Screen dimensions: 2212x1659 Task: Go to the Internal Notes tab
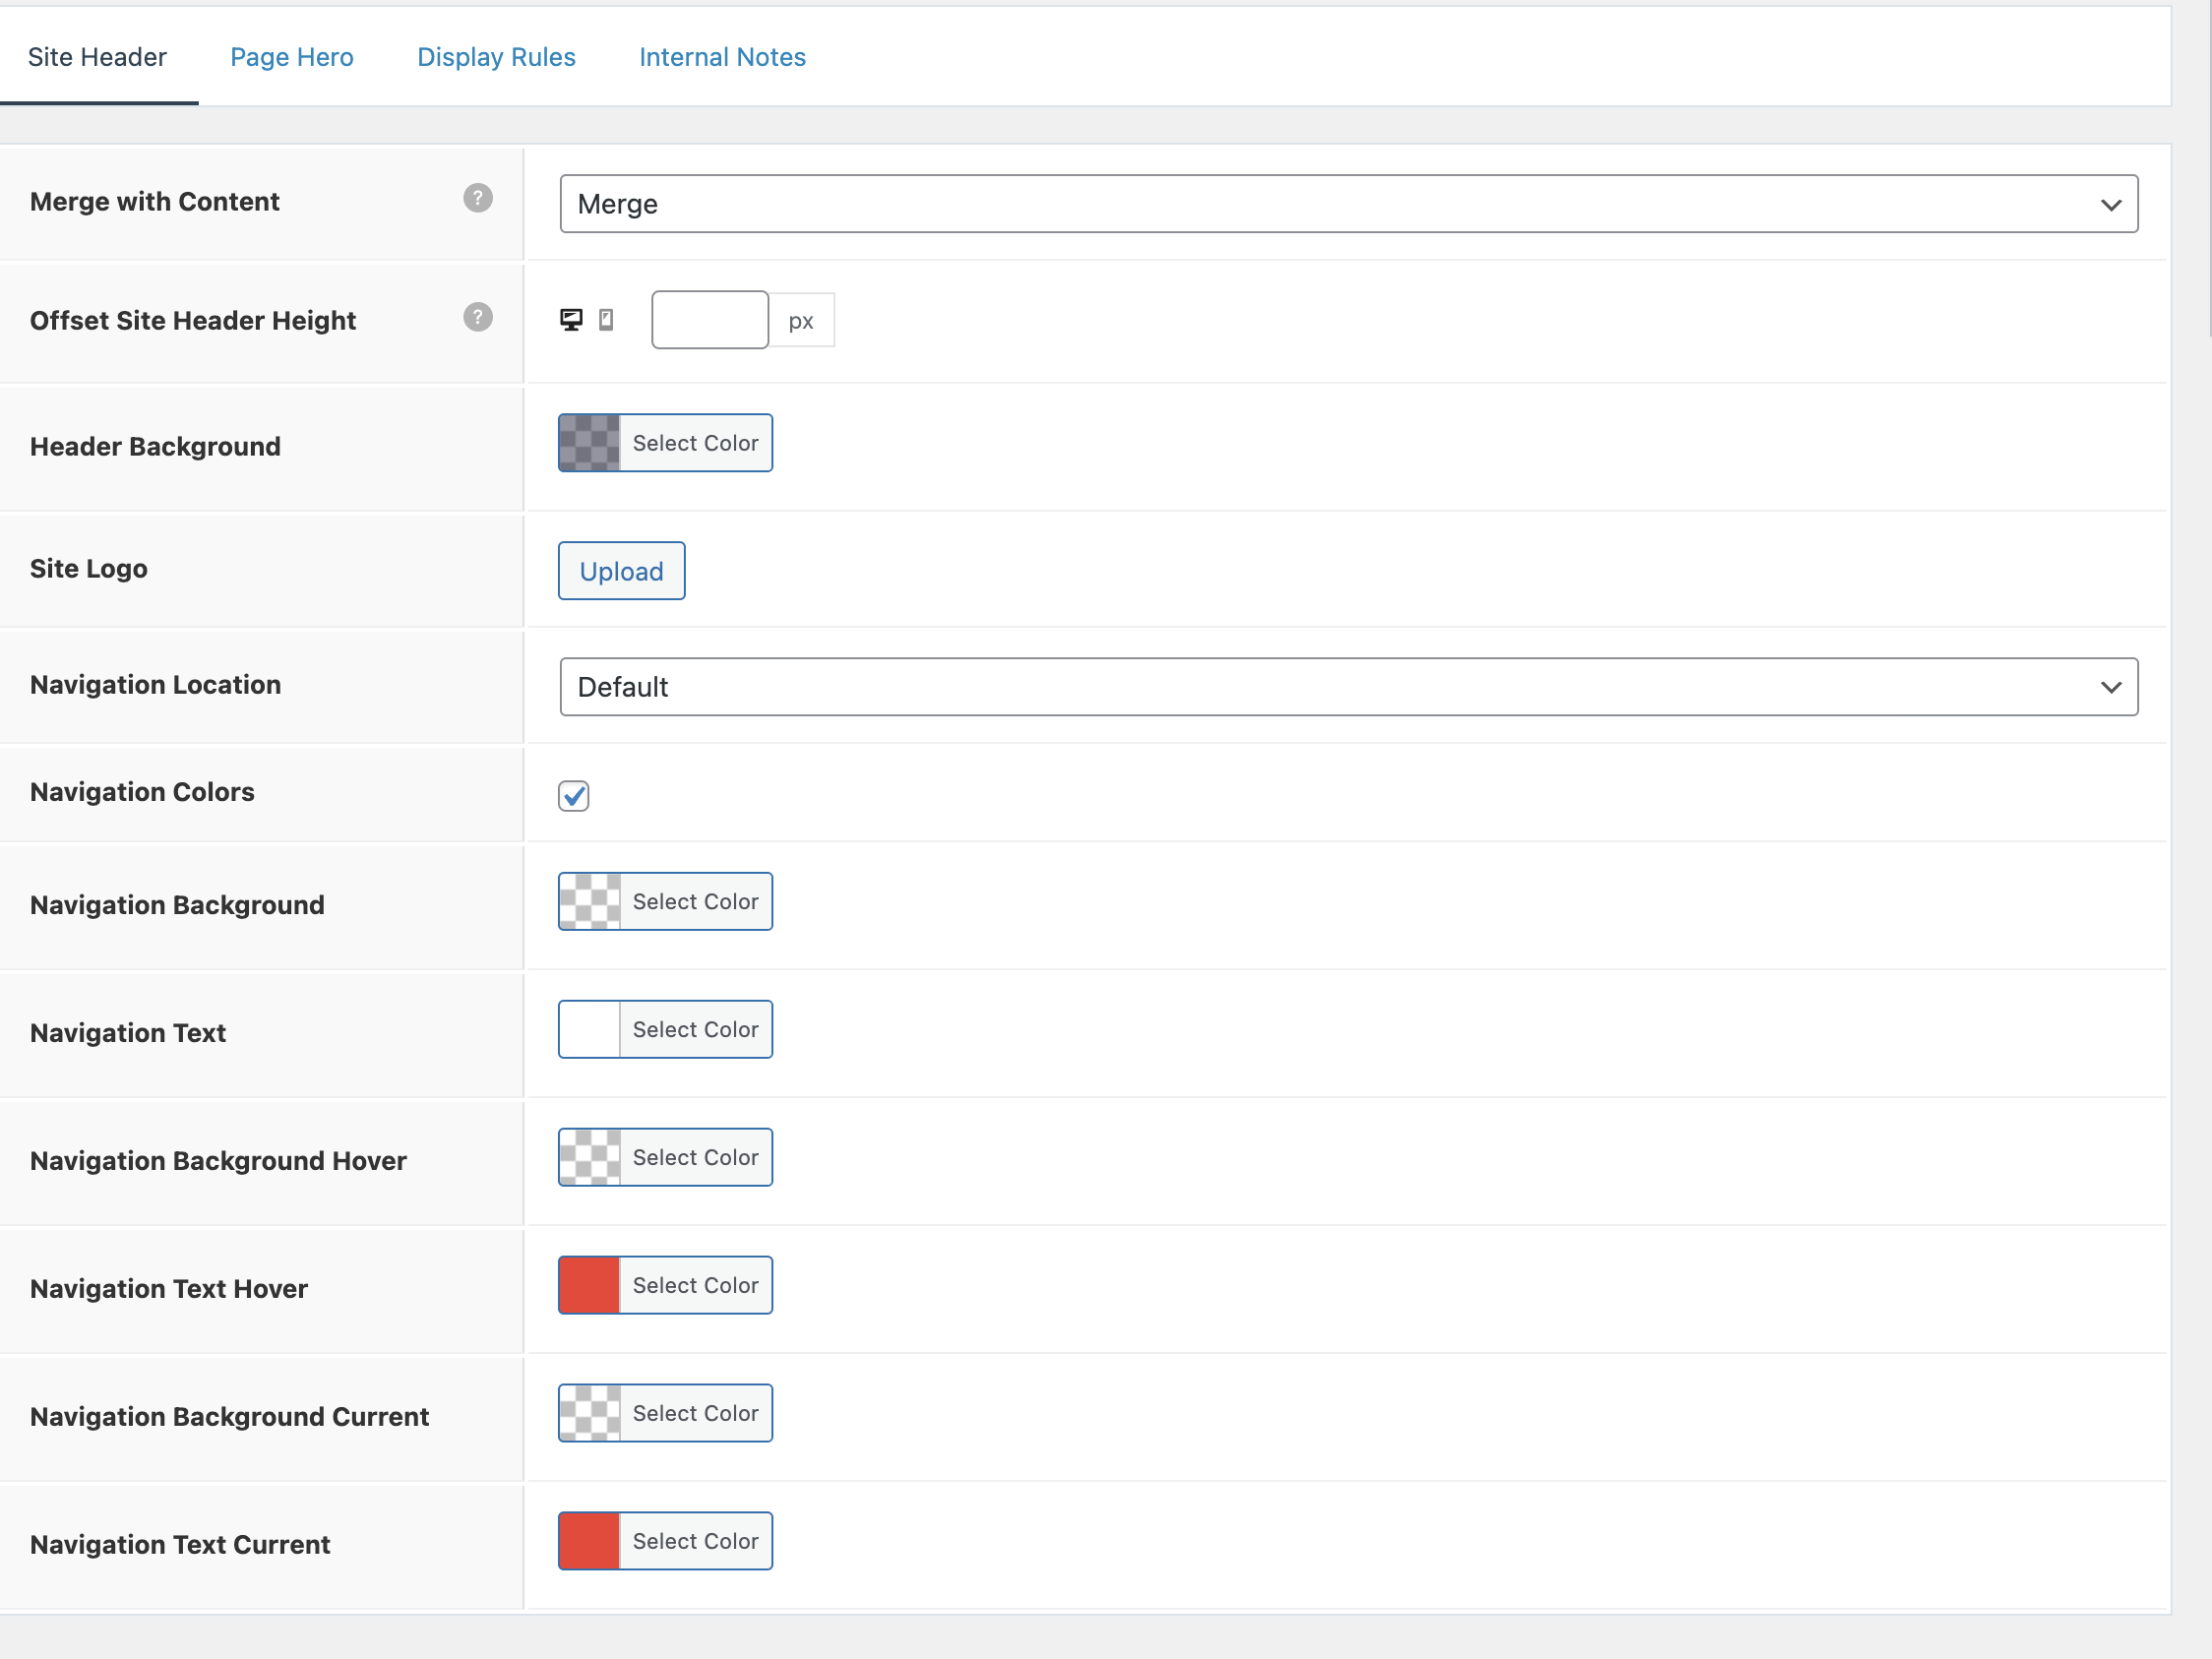coord(722,57)
